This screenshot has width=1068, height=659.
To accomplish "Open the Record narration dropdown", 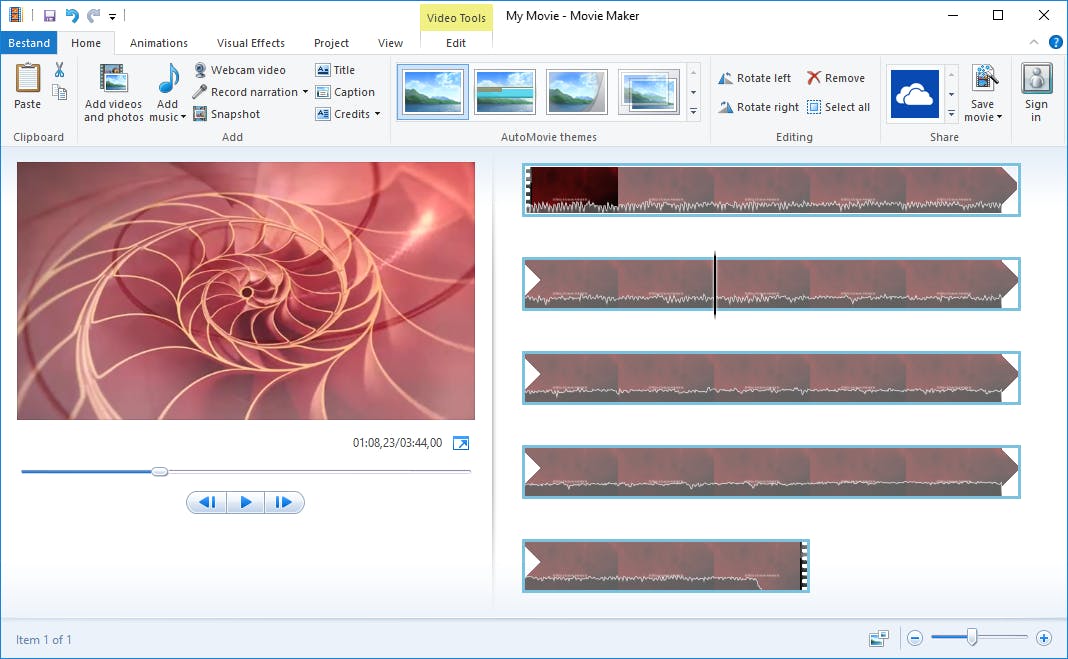I will click(305, 92).
